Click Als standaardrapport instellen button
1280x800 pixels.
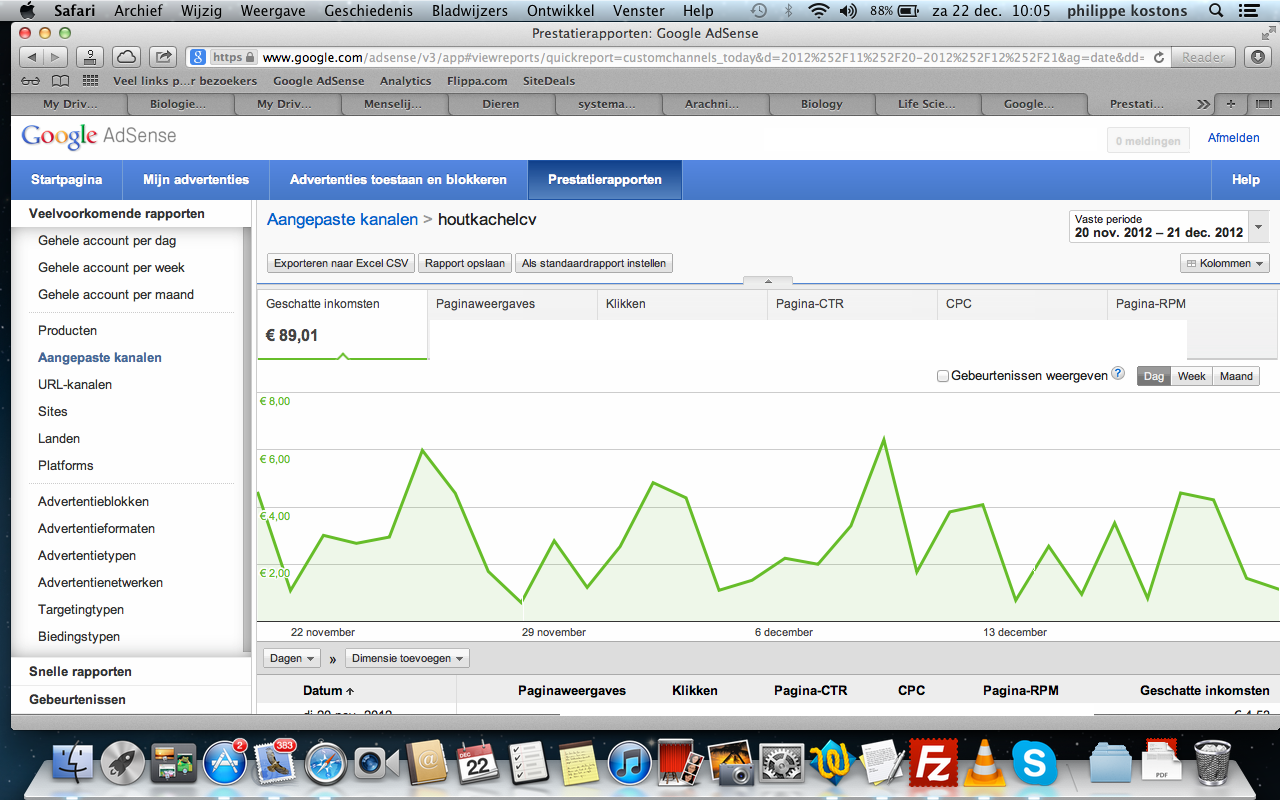pos(594,263)
